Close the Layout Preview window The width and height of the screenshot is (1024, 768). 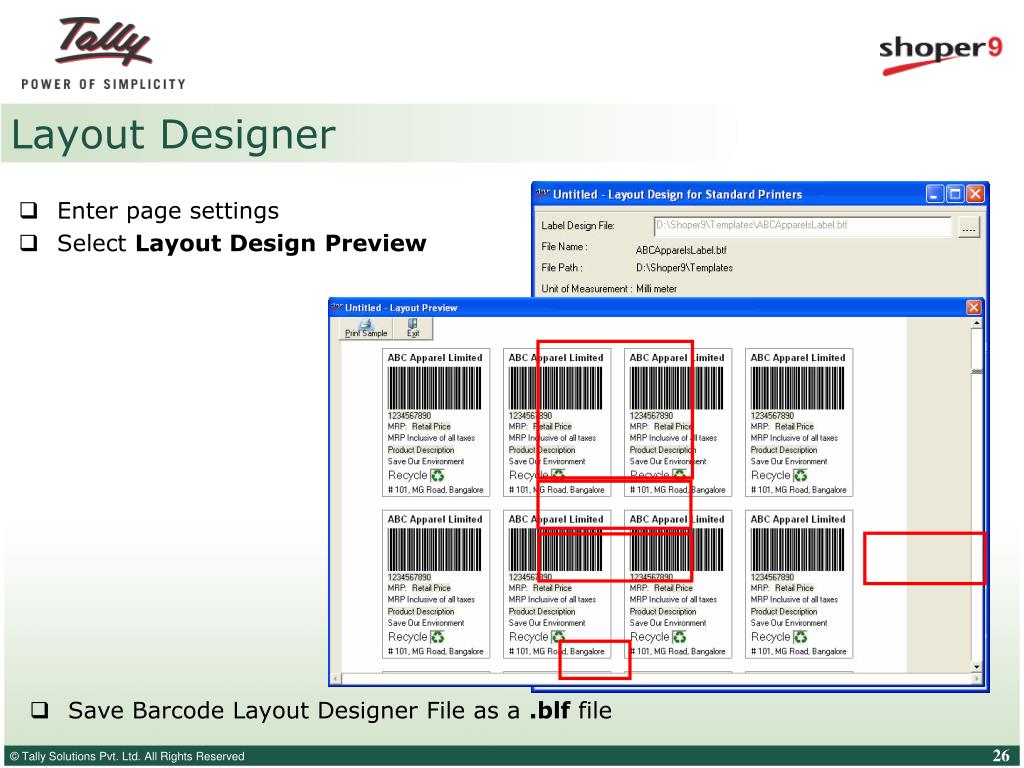tap(973, 308)
